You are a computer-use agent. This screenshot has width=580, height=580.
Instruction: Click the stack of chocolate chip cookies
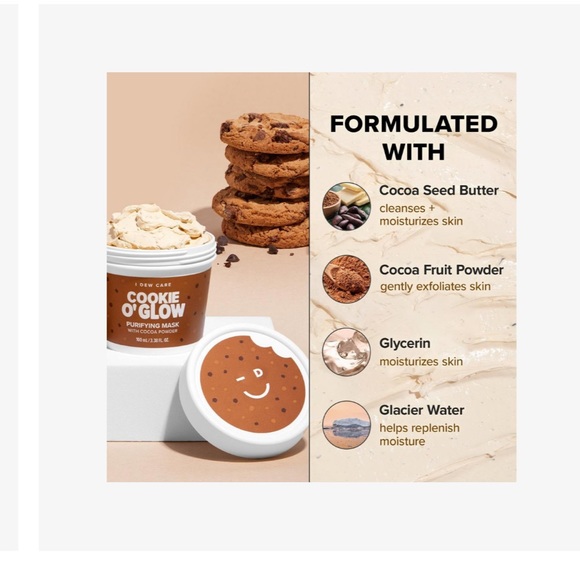(x=262, y=181)
